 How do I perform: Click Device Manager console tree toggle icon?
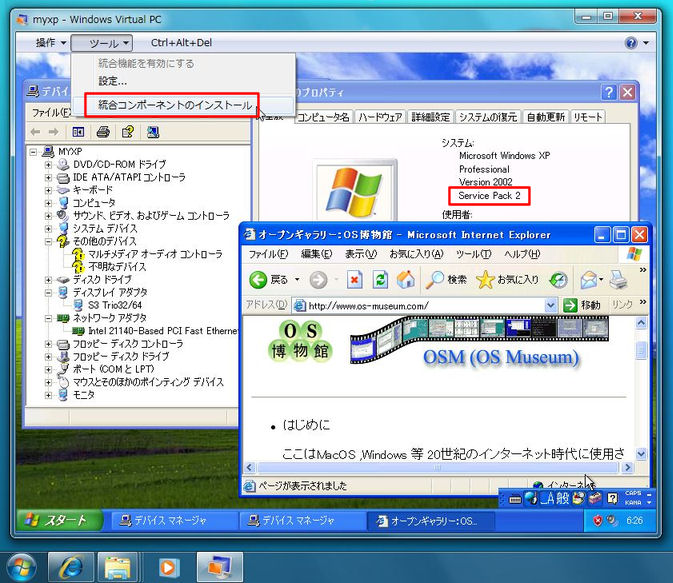(78, 132)
